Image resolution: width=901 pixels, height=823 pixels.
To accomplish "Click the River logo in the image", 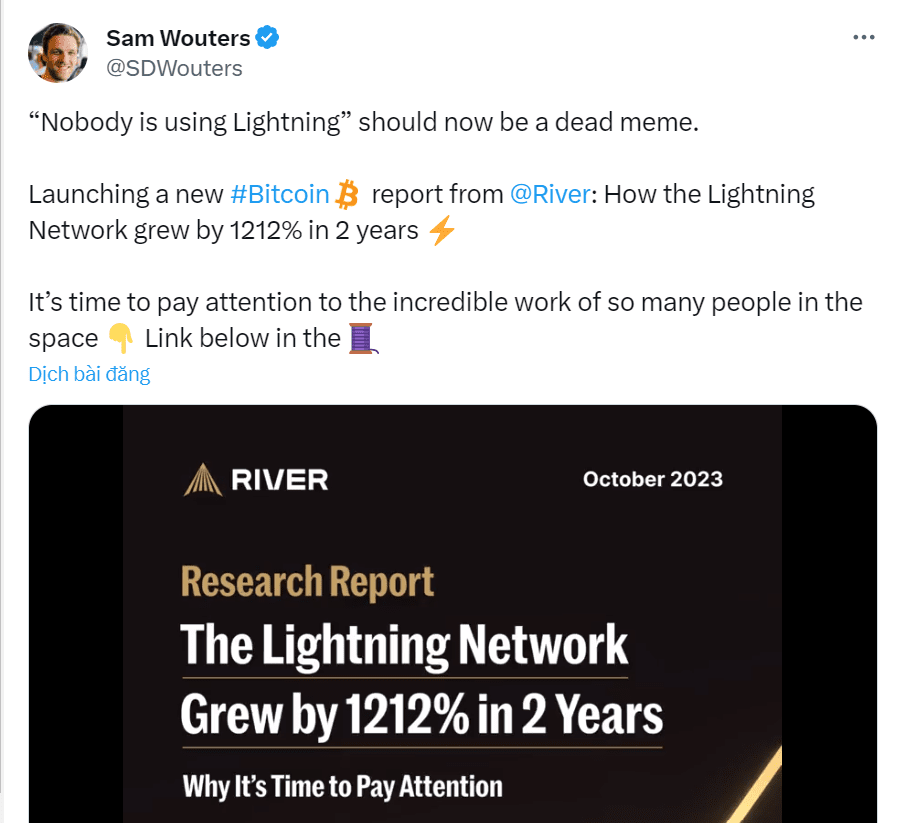I will [x=203, y=479].
